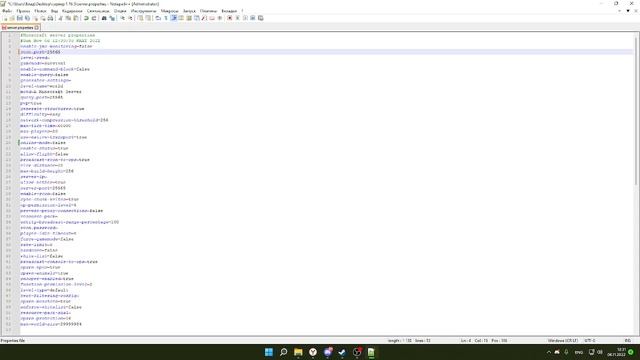Screen dimensions: 640x360
Task: Click the max-world-size=29999984 line
Action: point(51,324)
